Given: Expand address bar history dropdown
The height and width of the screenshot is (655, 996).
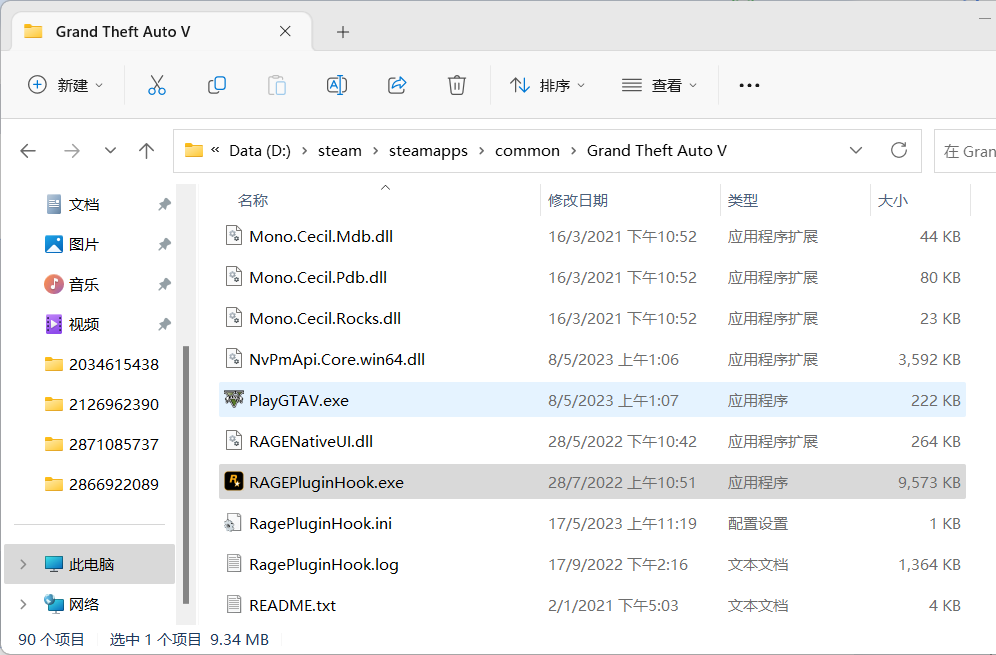Looking at the screenshot, I should click(856, 151).
